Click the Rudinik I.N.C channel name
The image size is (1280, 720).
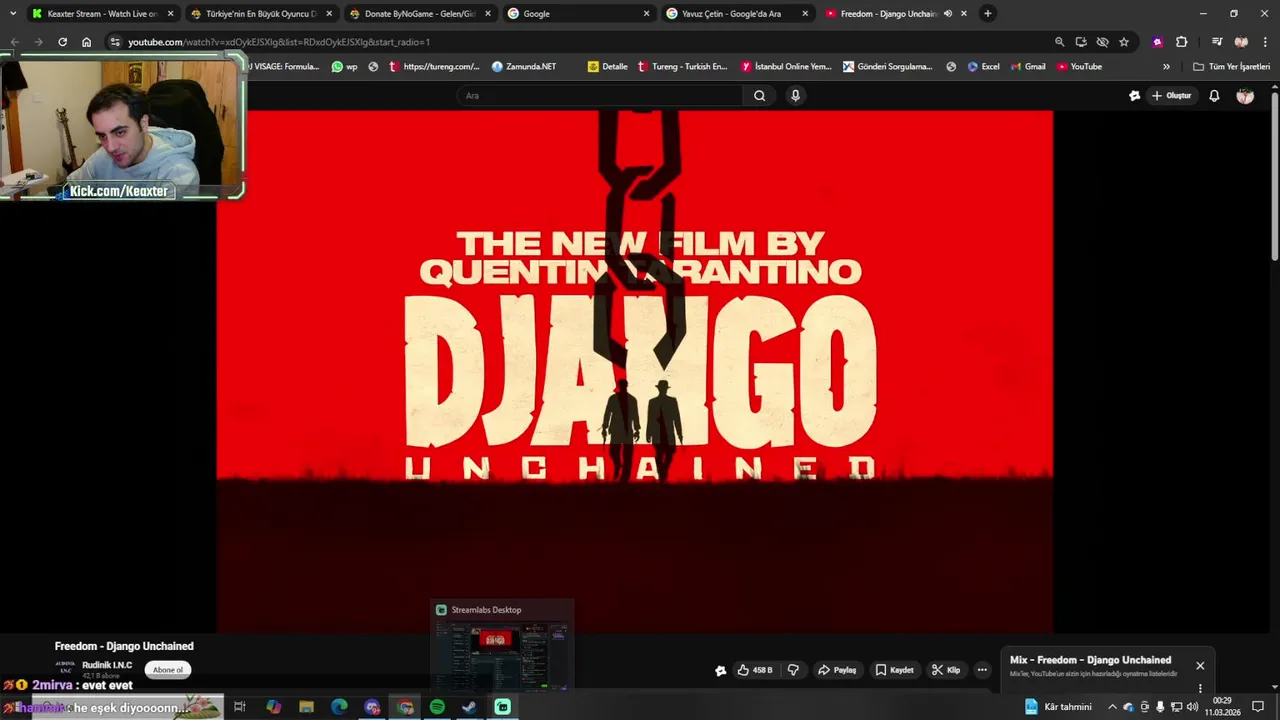pos(107,665)
